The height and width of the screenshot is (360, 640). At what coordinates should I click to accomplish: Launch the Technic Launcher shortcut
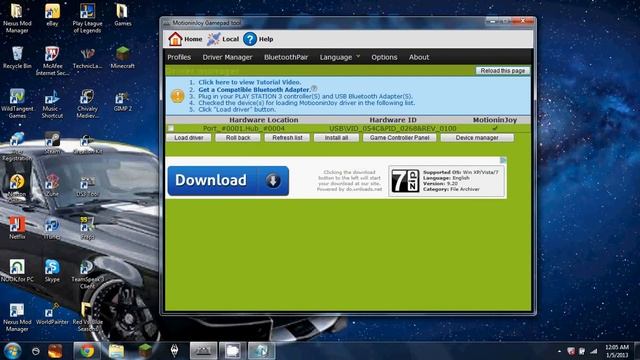point(87,57)
